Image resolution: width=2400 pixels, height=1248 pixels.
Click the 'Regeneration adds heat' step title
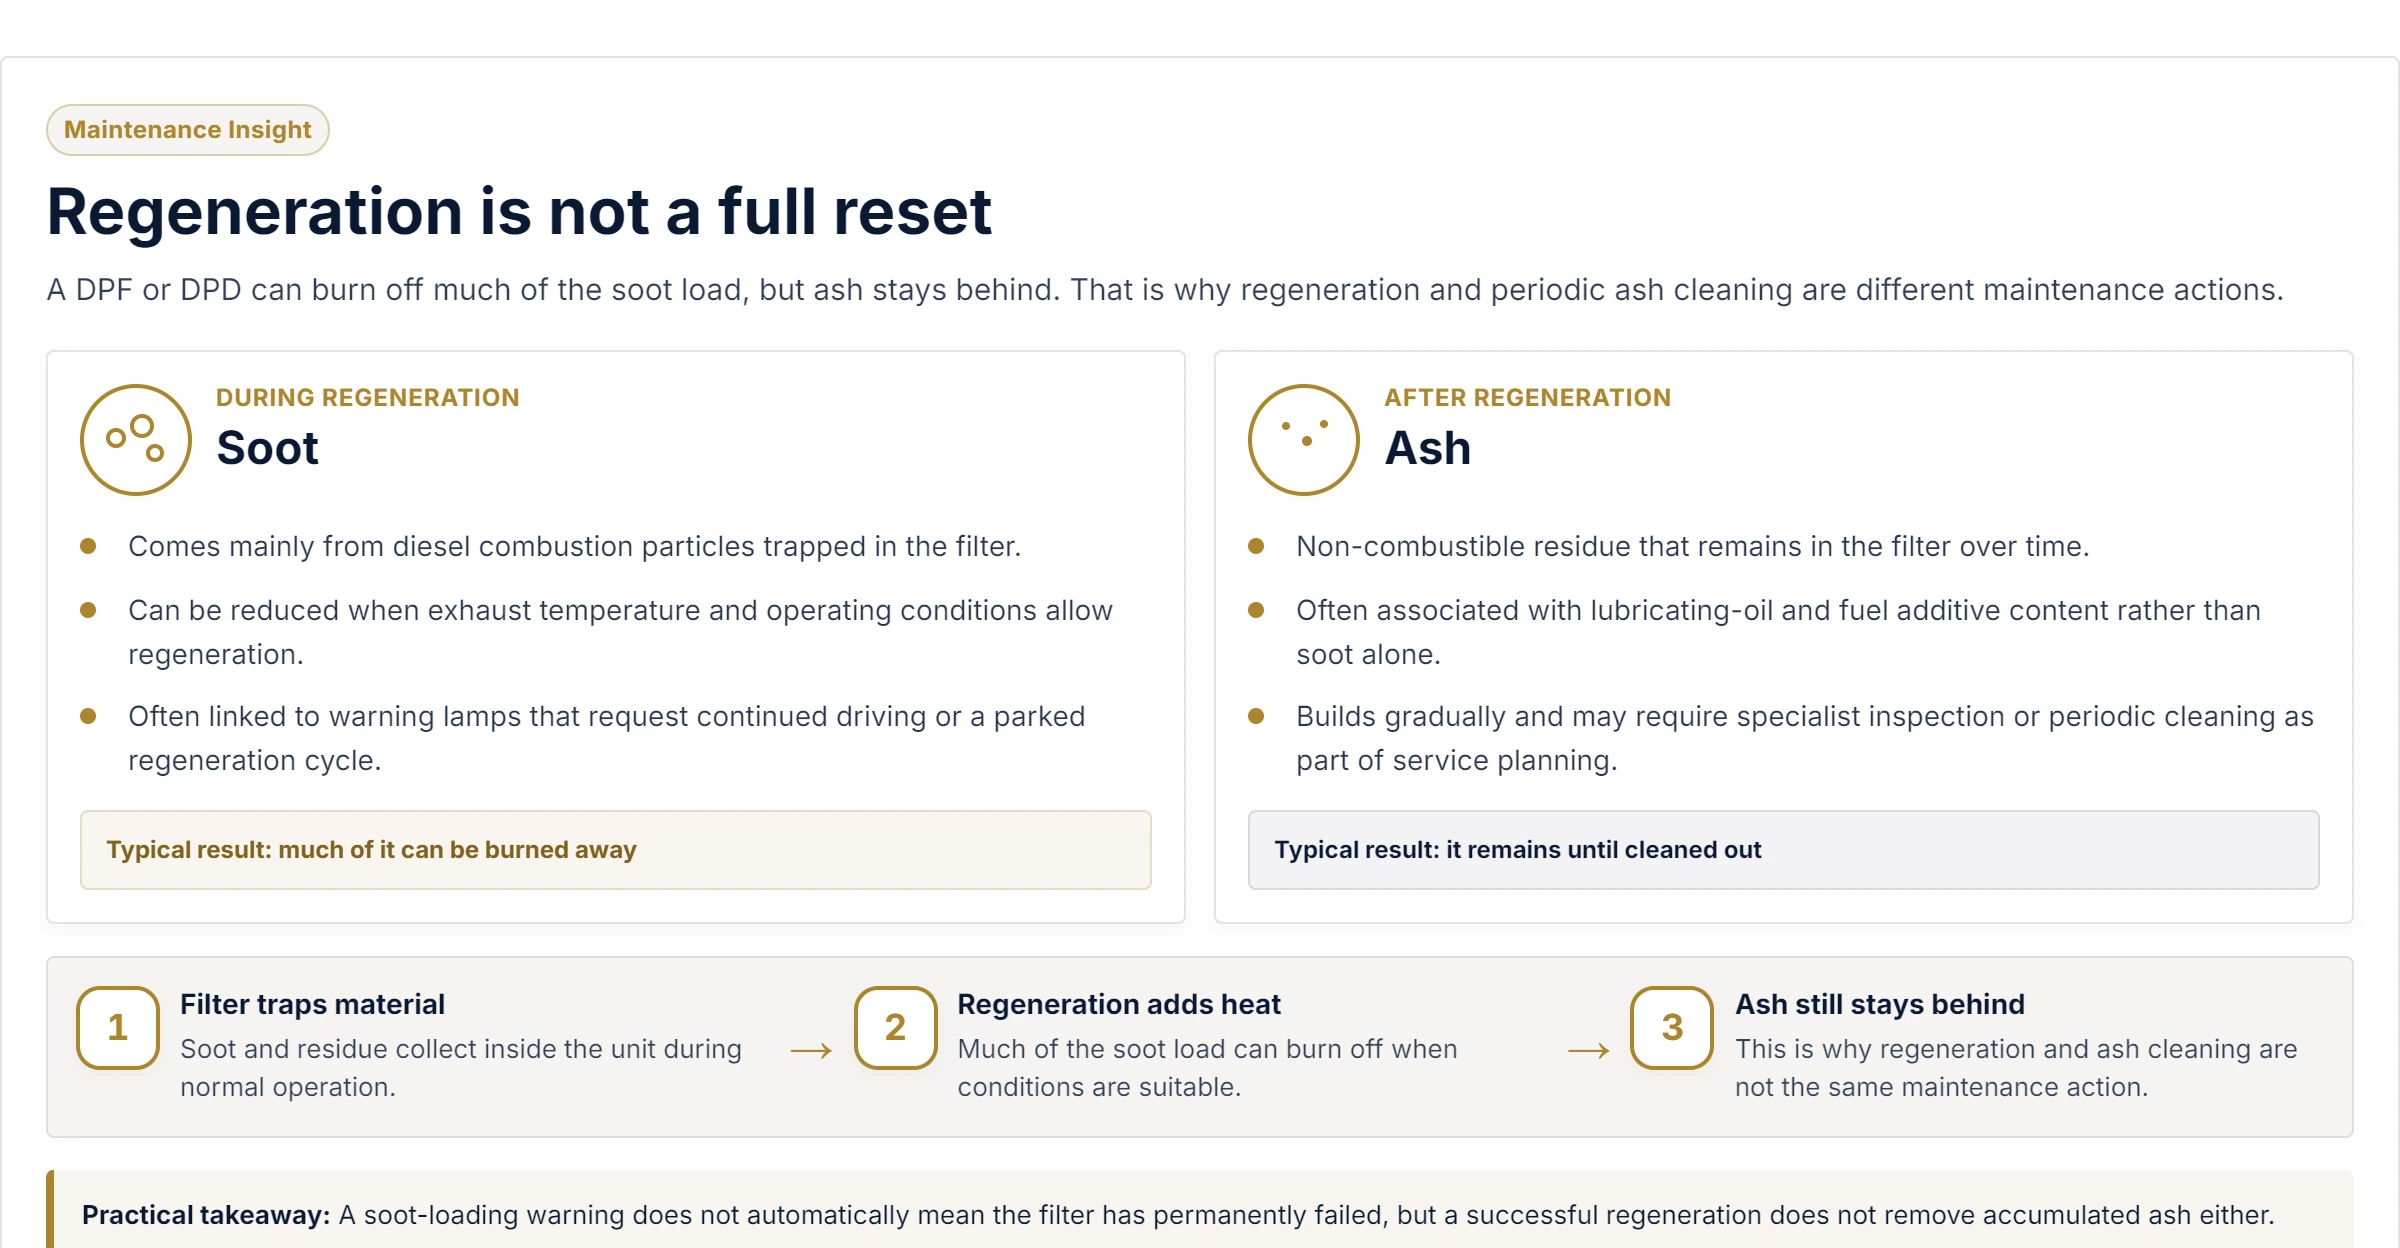pyautogui.click(x=1119, y=1004)
